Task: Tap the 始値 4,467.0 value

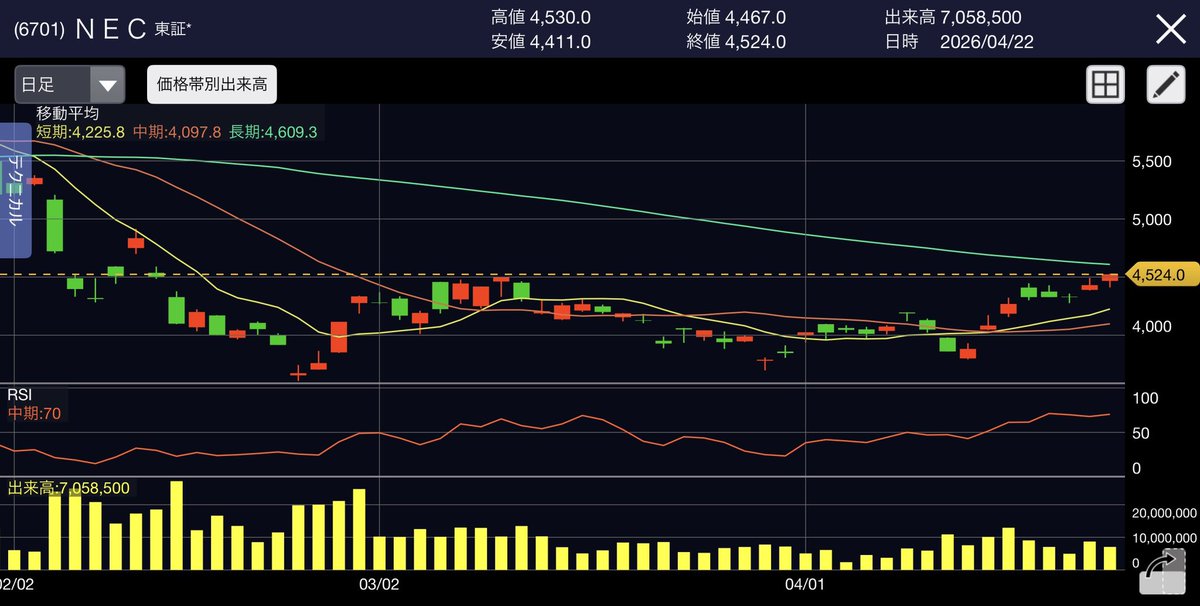Action: pyautogui.click(x=736, y=17)
